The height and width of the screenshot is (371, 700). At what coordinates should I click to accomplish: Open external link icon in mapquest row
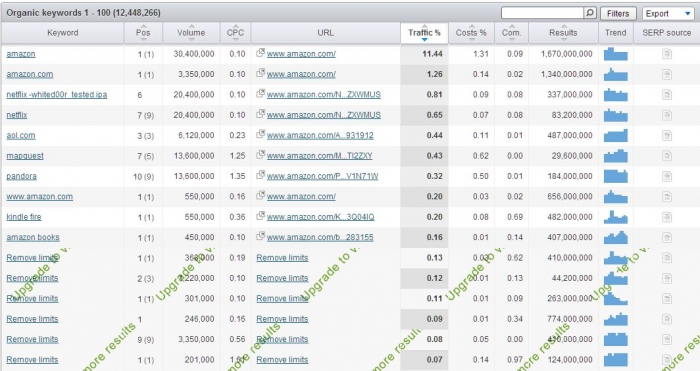pyautogui.click(x=260, y=155)
